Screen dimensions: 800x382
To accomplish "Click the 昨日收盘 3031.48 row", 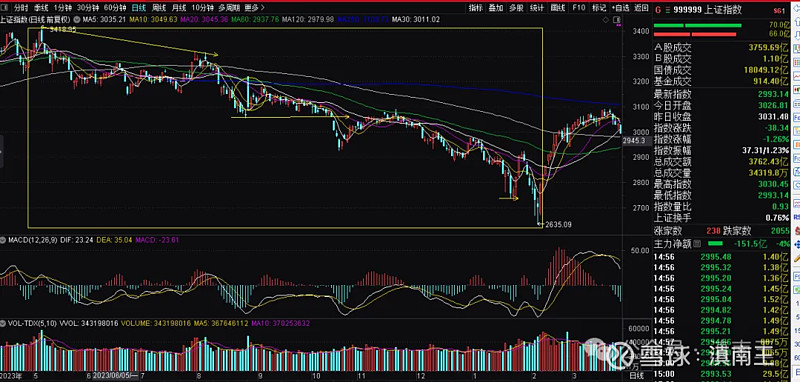I will (721, 116).
